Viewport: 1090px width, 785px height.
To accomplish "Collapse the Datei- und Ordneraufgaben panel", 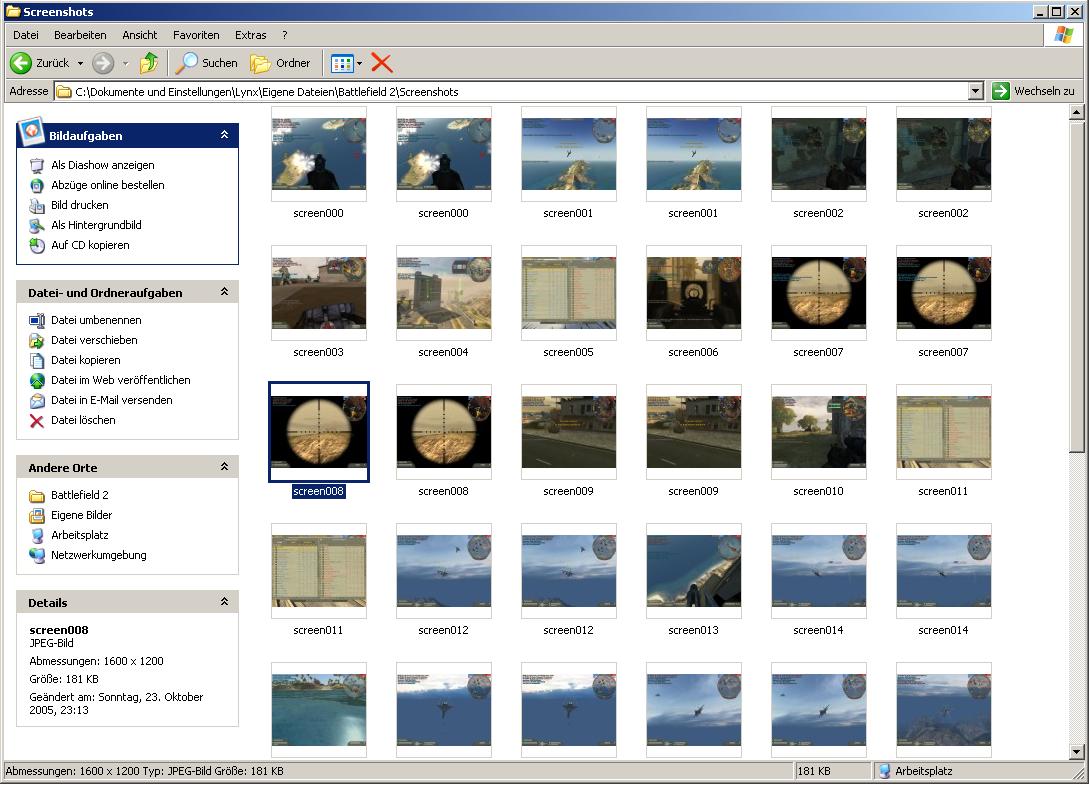I will point(225,292).
